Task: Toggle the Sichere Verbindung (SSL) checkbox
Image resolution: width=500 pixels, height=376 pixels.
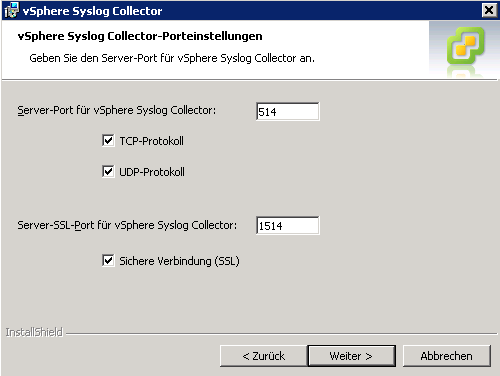Action: point(108,260)
